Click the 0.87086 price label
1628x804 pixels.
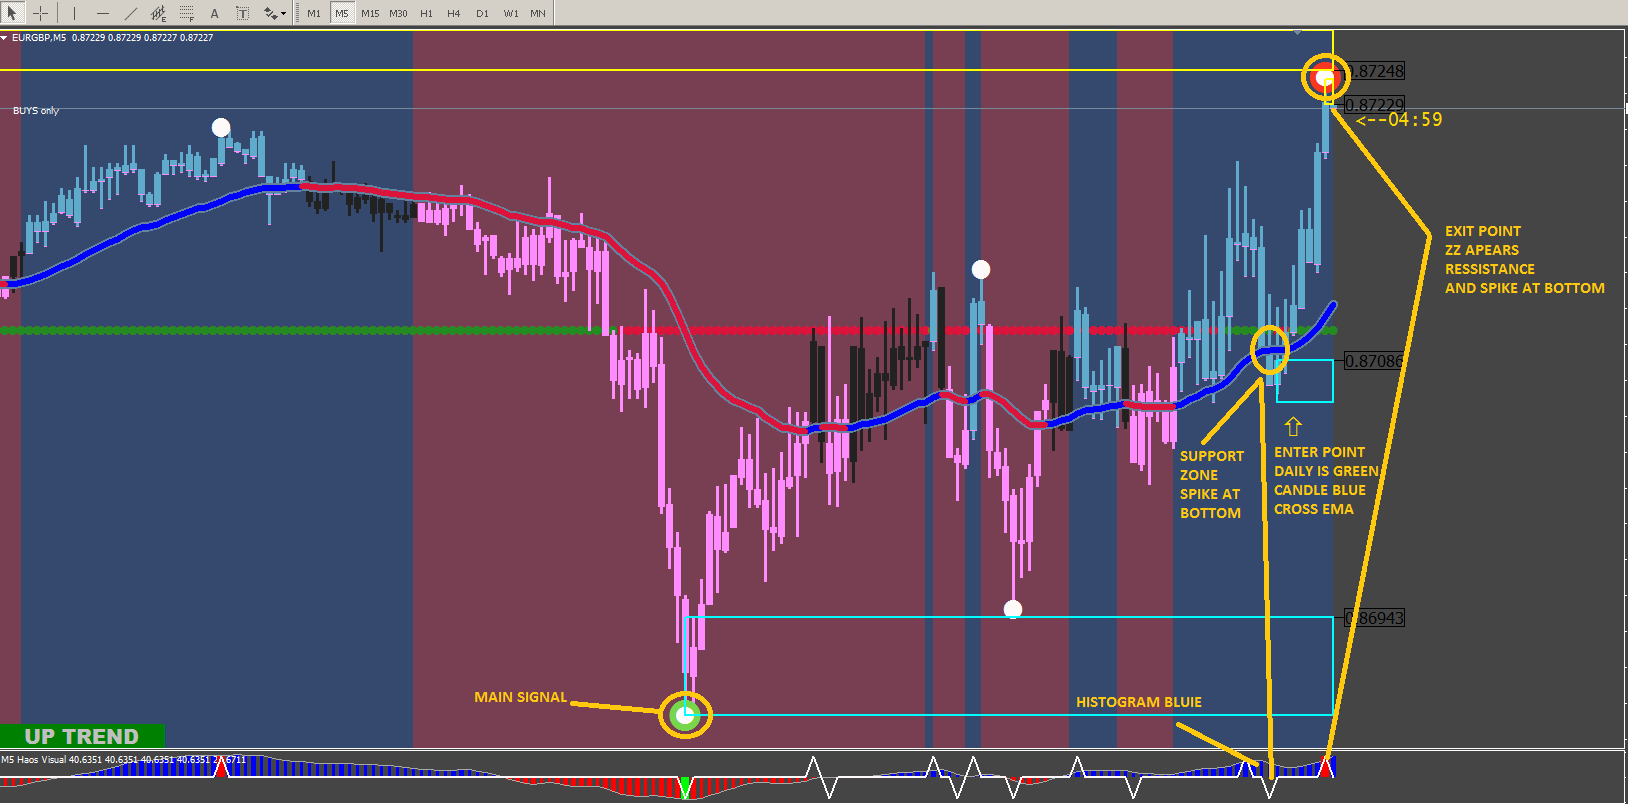(x=1374, y=361)
